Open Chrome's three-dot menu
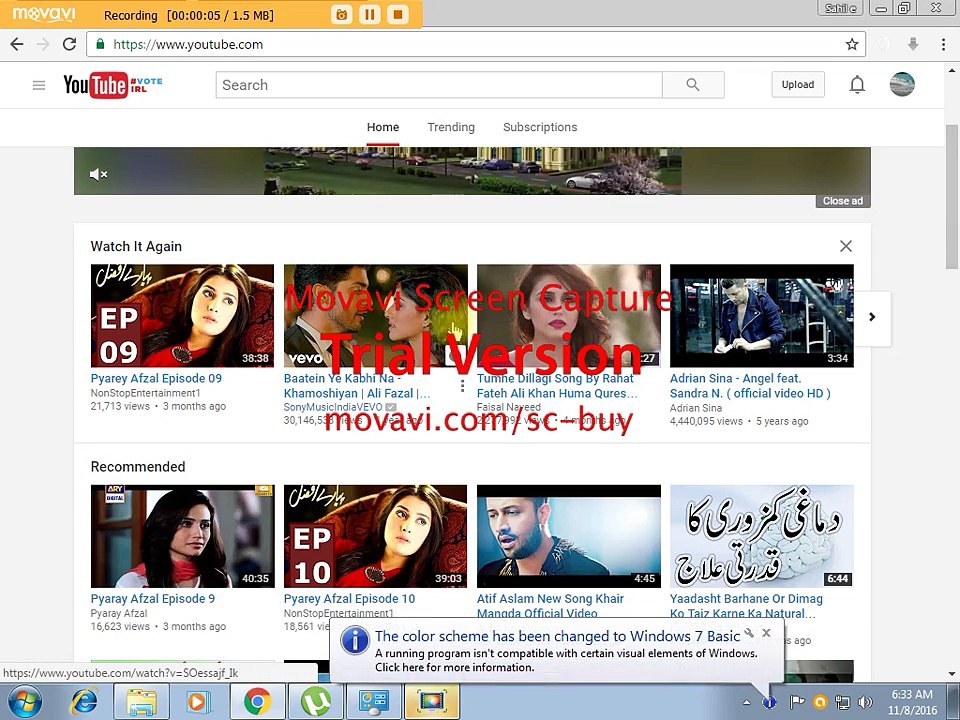This screenshot has height=720, width=960. 943,44
